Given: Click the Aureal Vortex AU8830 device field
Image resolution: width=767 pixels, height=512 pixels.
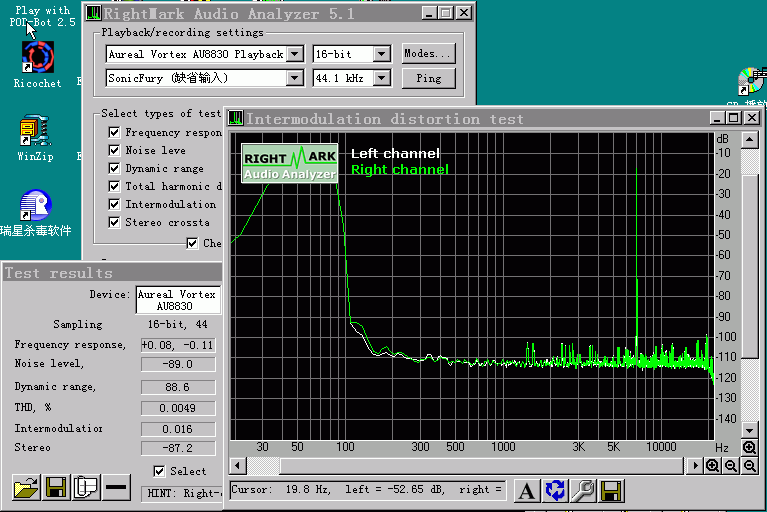Looking at the screenshot, I should [178, 300].
